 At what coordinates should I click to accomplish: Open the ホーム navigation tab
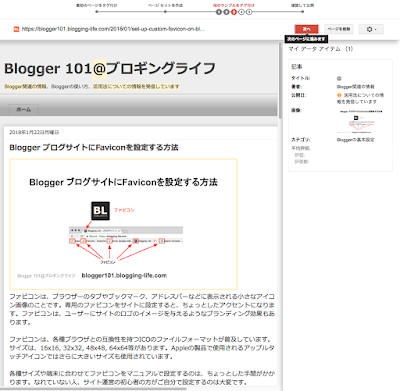(x=24, y=109)
